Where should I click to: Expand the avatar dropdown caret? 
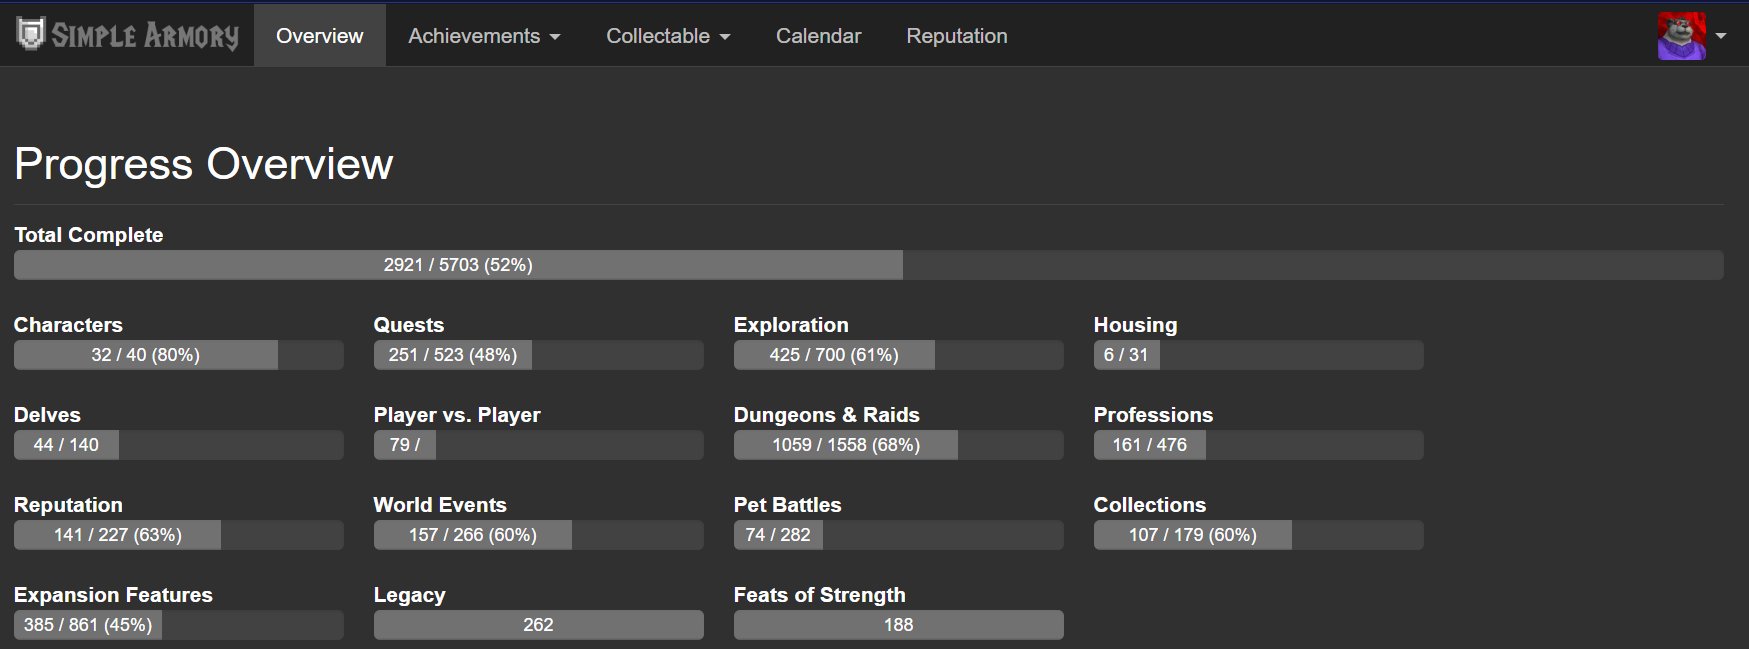pyautogui.click(x=1721, y=36)
